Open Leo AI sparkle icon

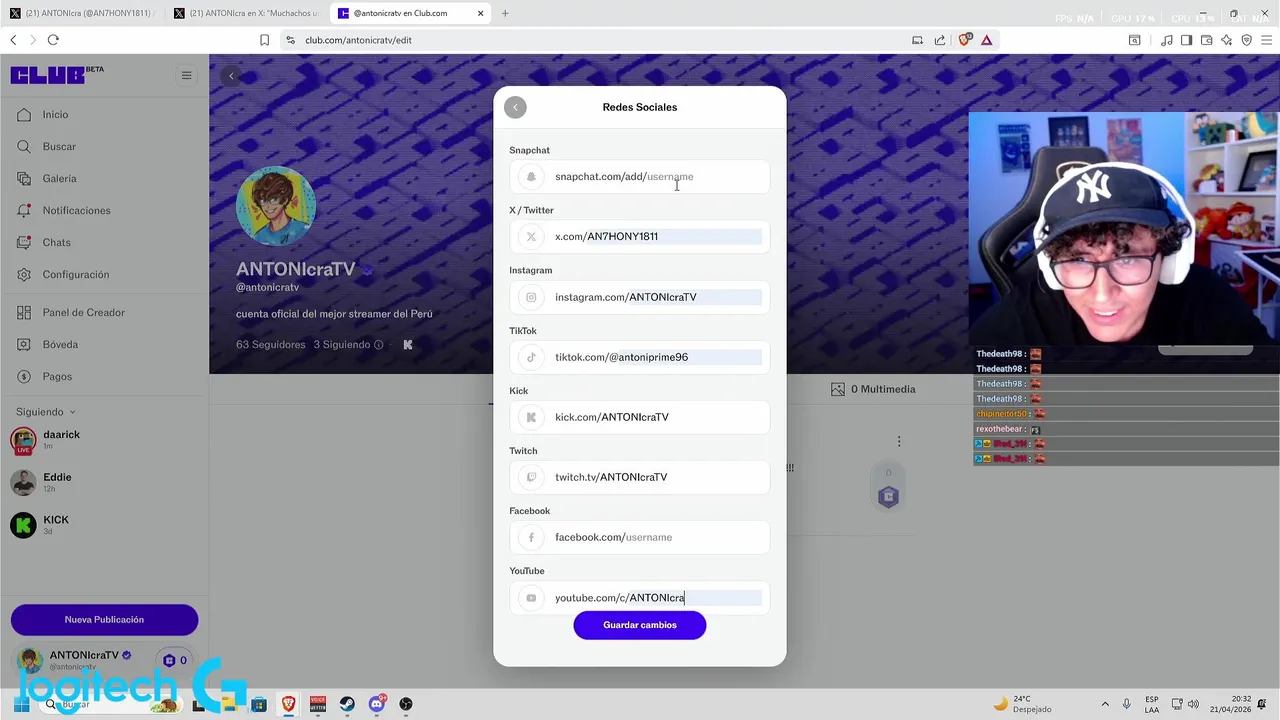click(1227, 40)
